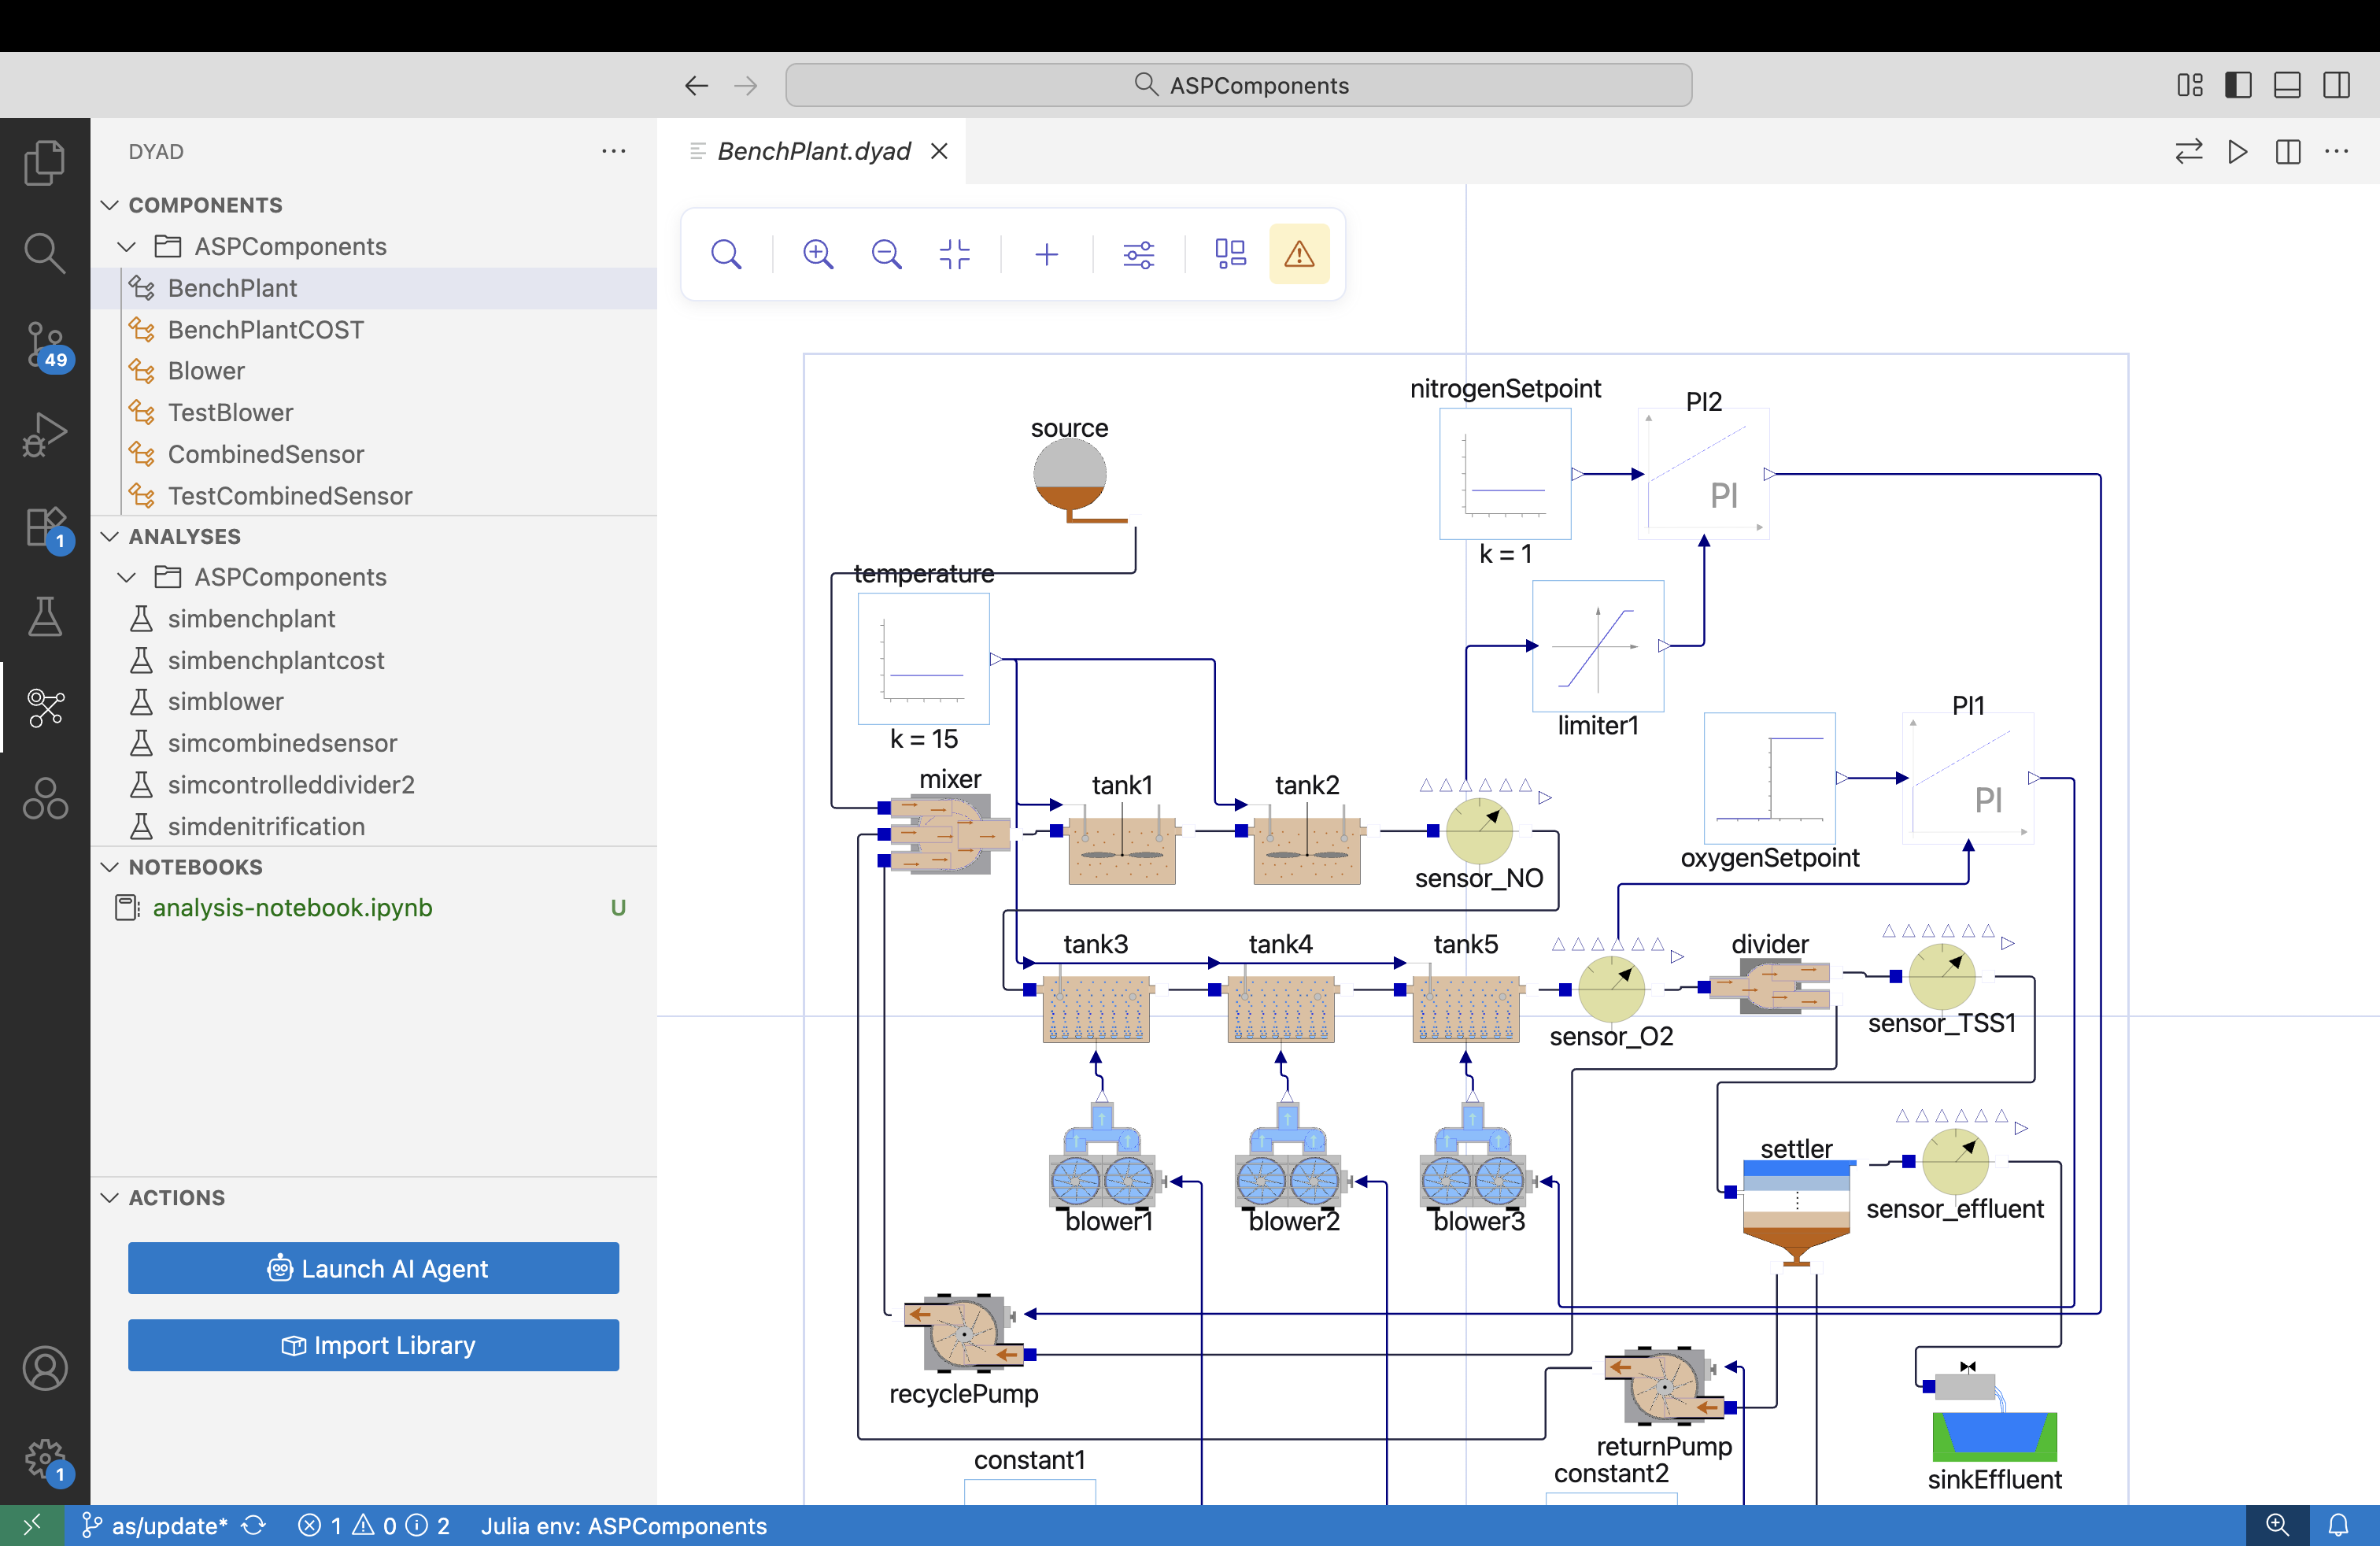Image resolution: width=2380 pixels, height=1546 pixels.
Task: Toggle the diagram warnings triangle button
Action: click(x=1299, y=254)
